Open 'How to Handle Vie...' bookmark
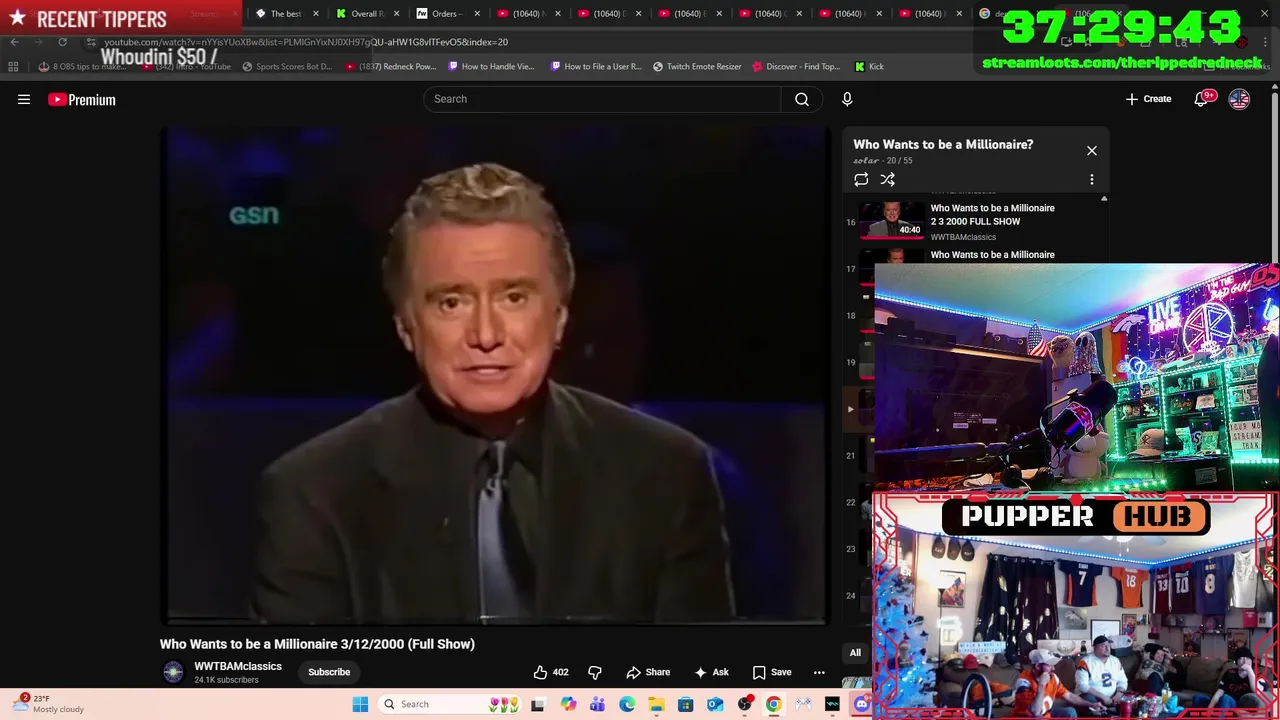The image size is (1280, 720). coord(491,67)
